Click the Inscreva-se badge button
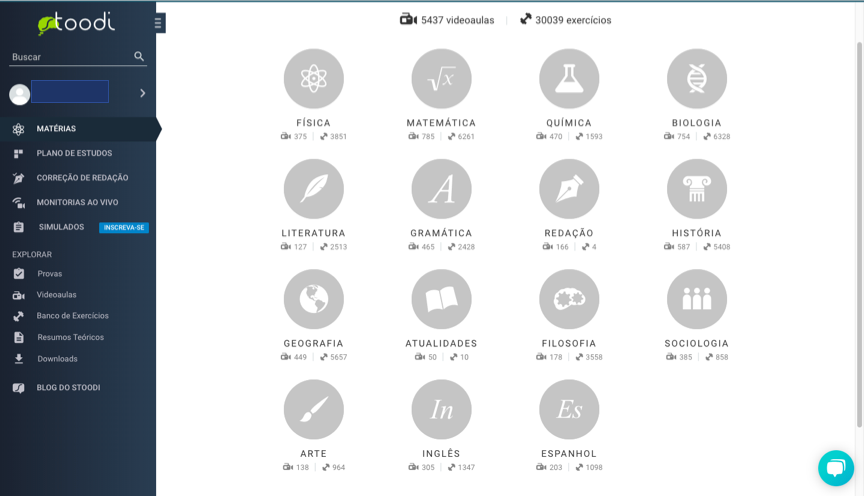864x496 pixels. (x=123, y=228)
